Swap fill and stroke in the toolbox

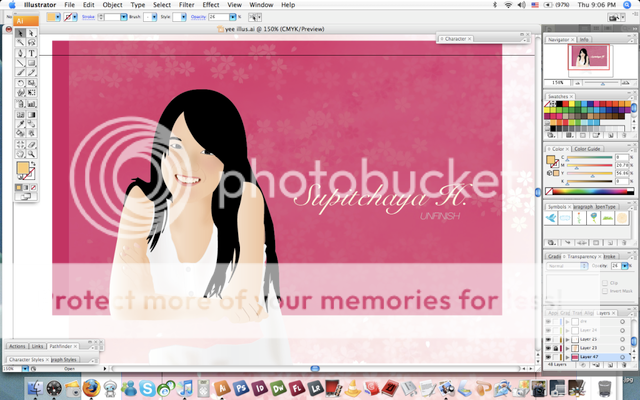click(x=33, y=164)
